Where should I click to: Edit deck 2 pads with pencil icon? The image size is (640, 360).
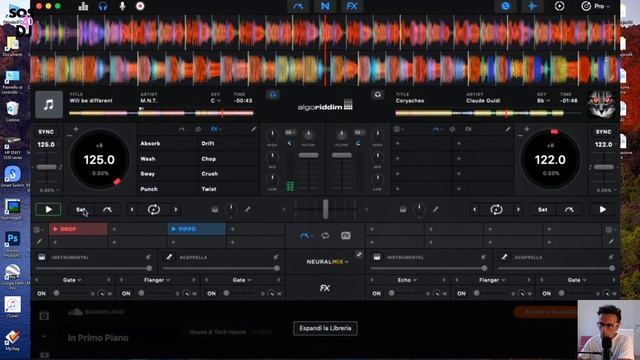pos(507,129)
